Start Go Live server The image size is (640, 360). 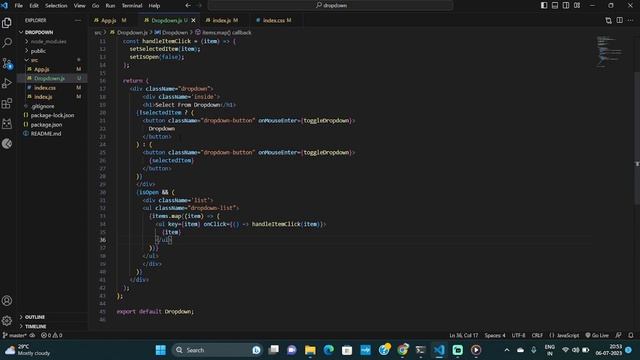(x=597, y=336)
